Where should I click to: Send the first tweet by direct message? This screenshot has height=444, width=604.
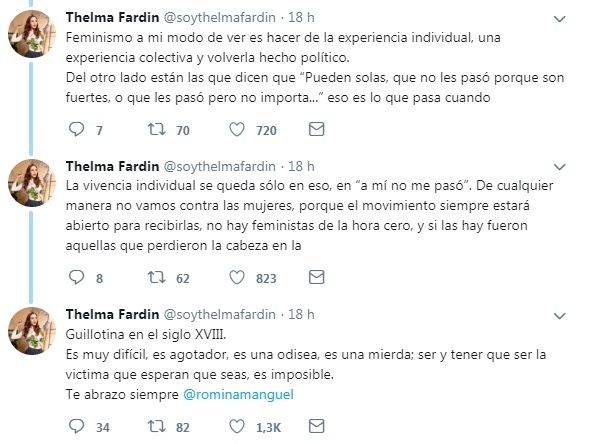(x=316, y=129)
